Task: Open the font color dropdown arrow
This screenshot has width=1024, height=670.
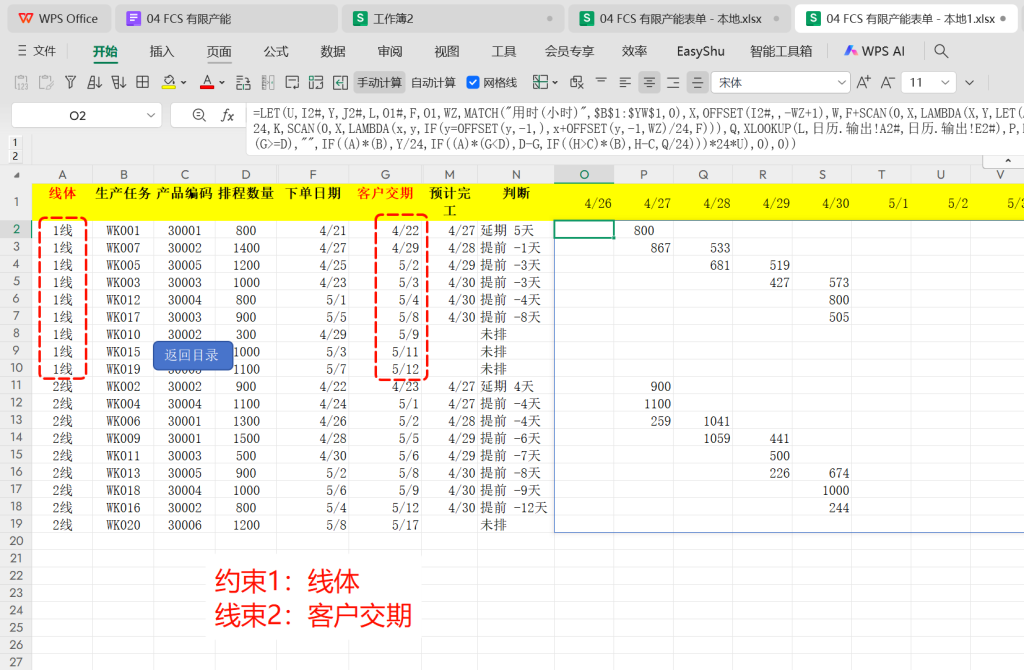Action: [222, 83]
